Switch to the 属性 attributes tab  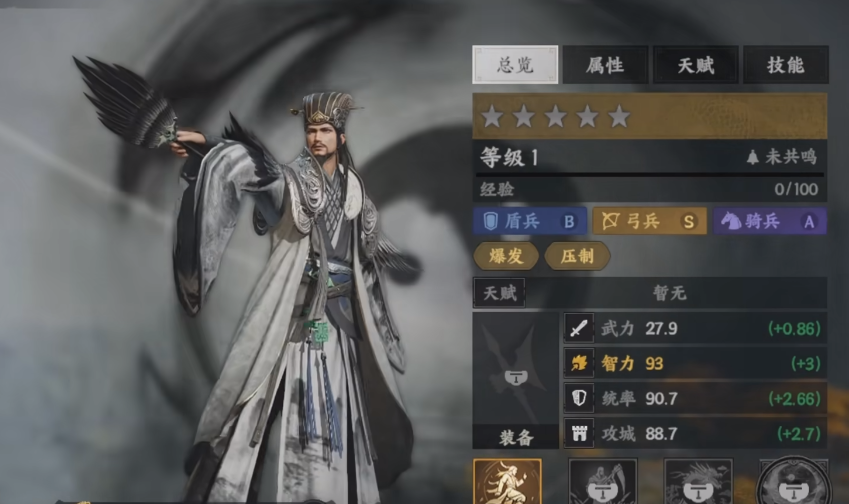(x=605, y=65)
